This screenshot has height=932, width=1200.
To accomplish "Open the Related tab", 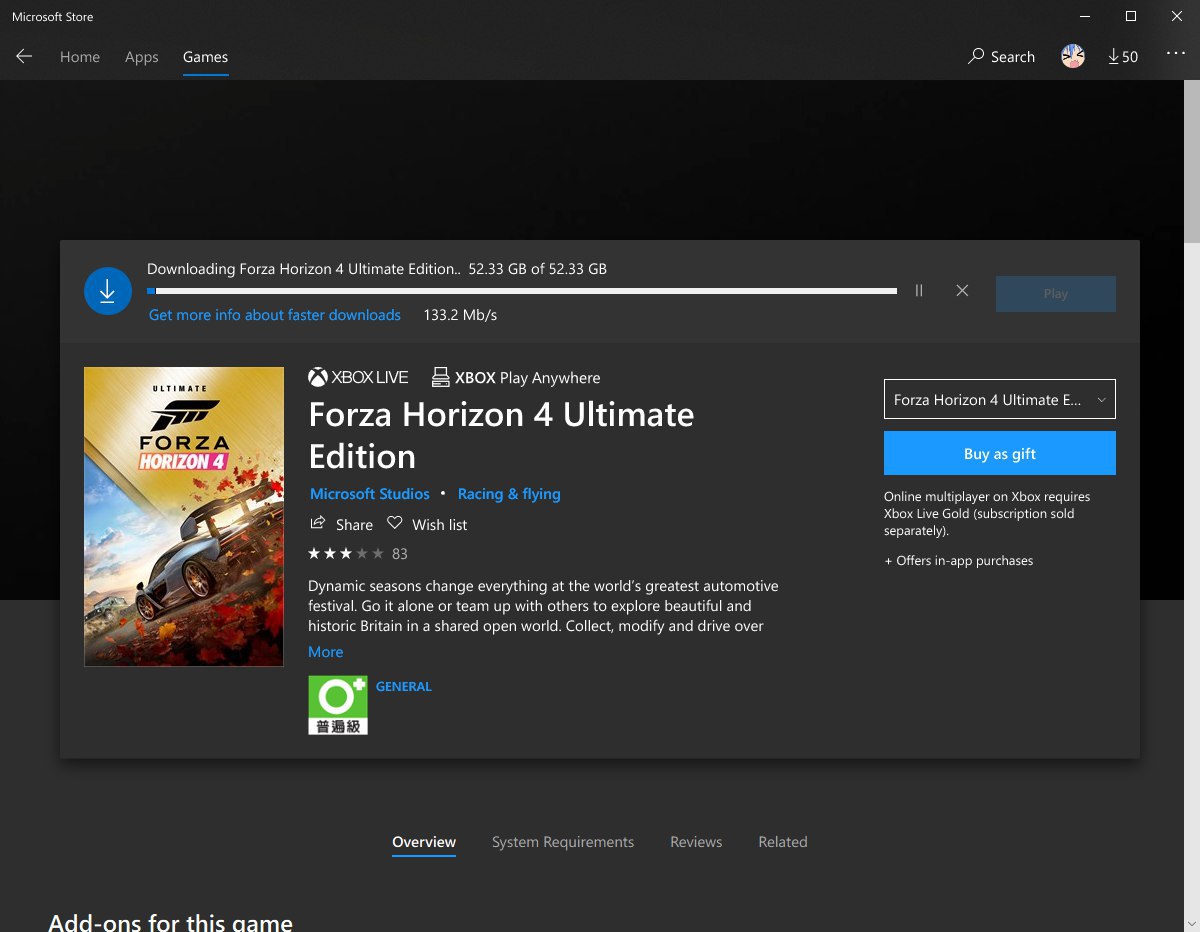I will point(783,842).
